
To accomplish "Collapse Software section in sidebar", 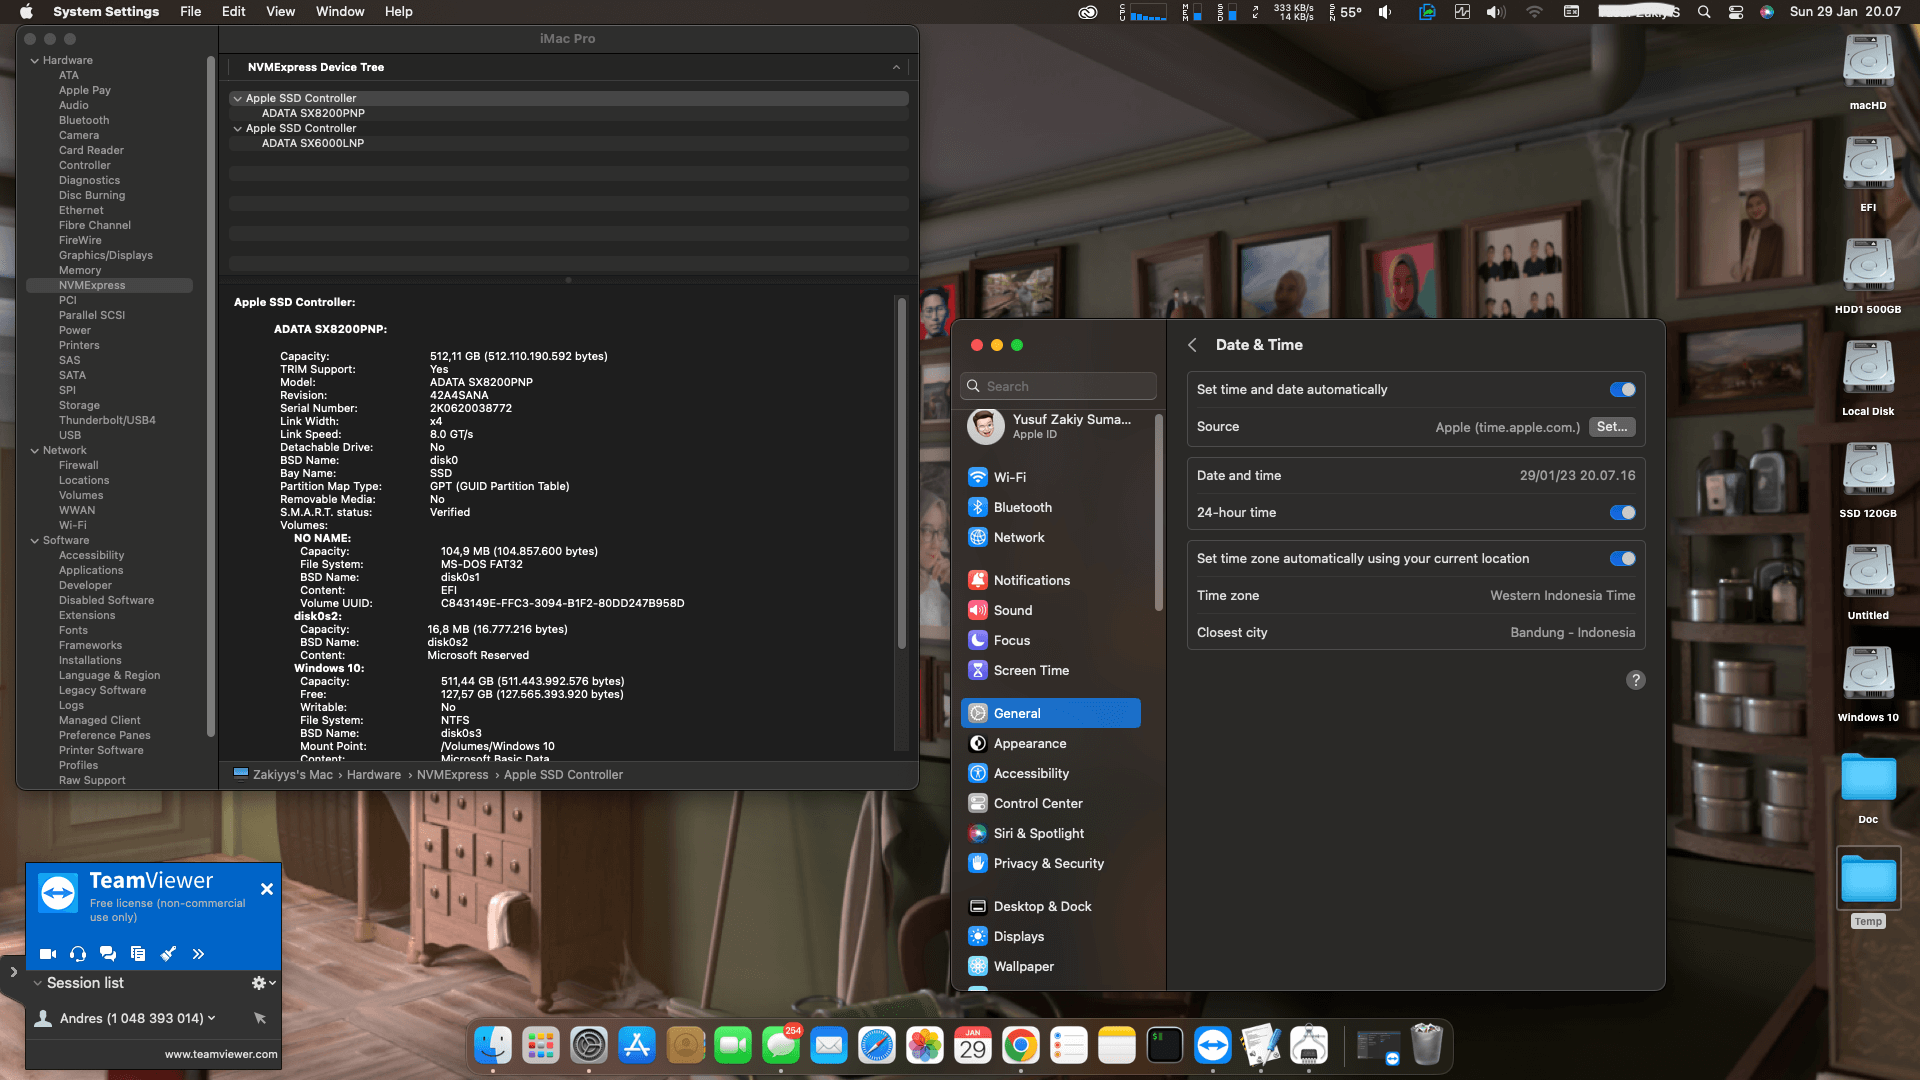I will click(x=35, y=541).
